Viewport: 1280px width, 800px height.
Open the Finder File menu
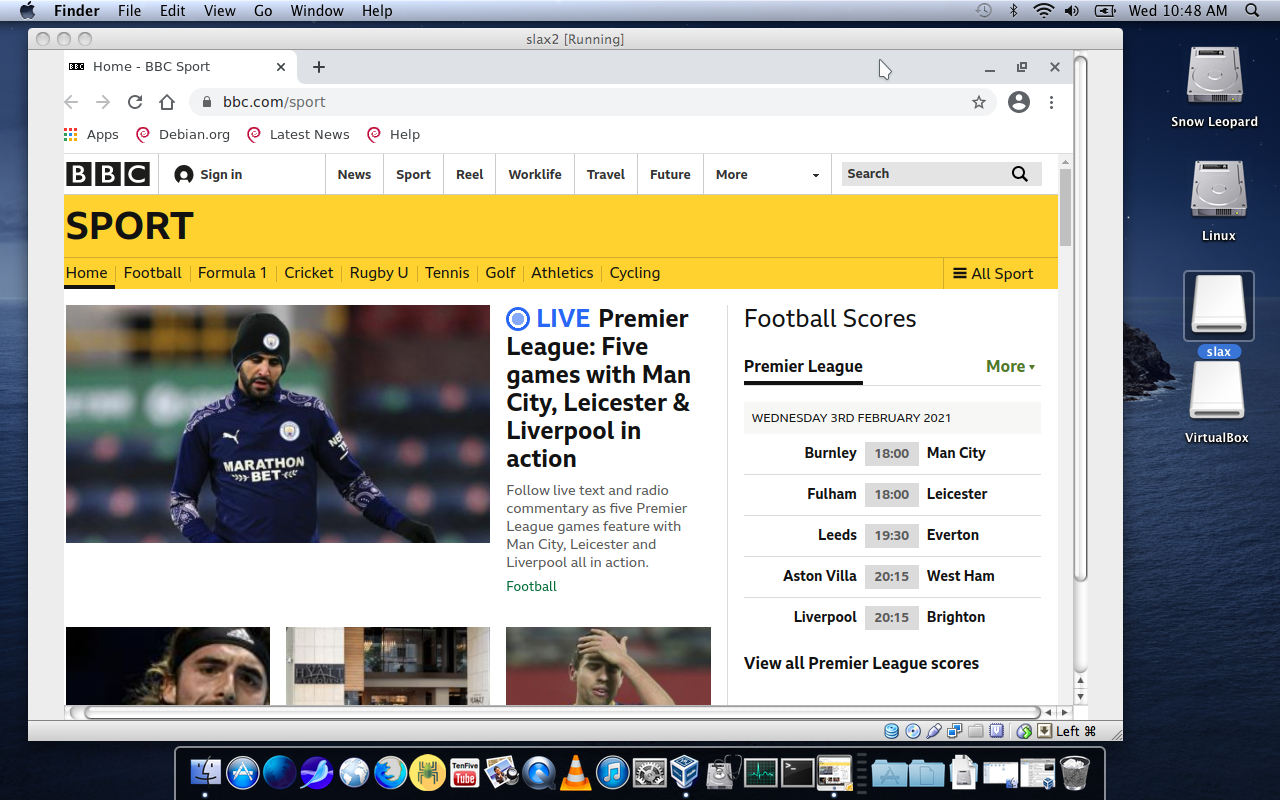point(129,11)
